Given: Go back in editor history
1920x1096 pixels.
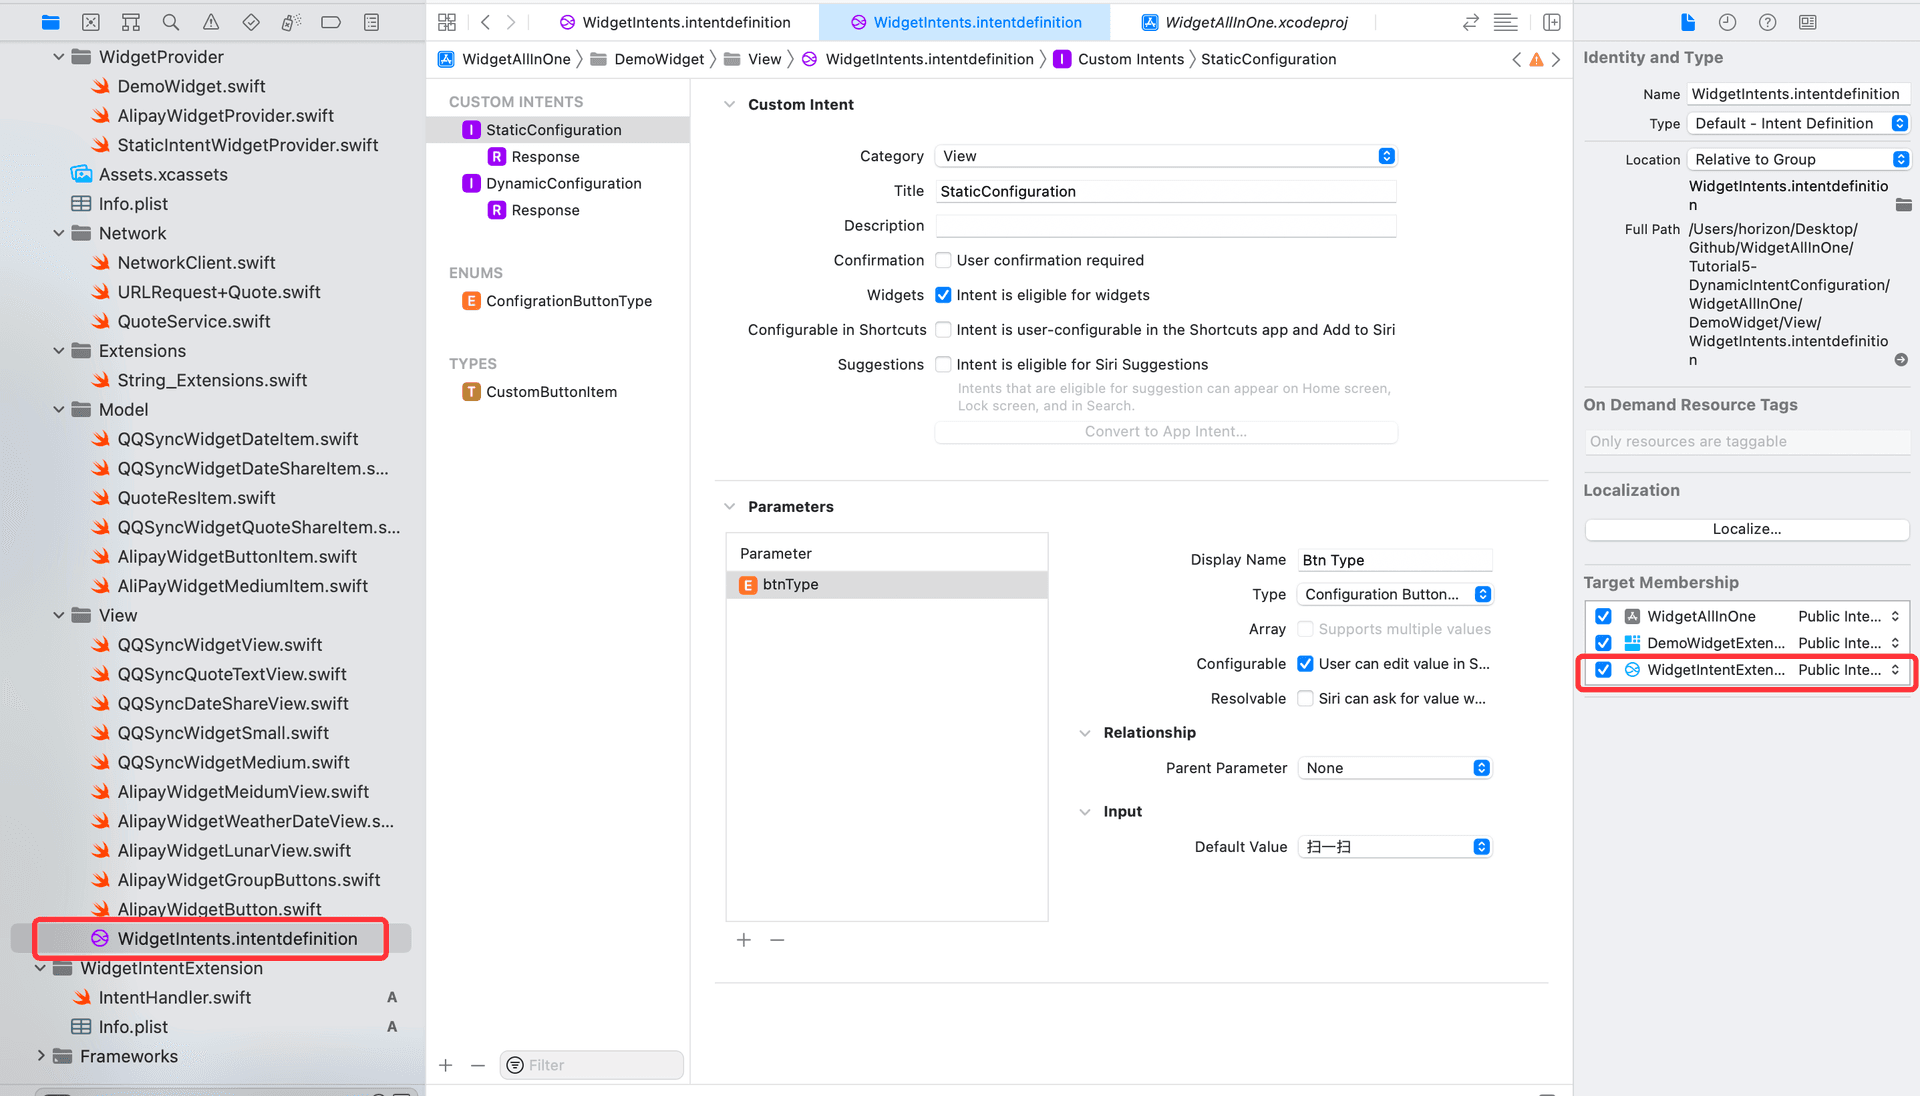Looking at the screenshot, I should pyautogui.click(x=485, y=22).
